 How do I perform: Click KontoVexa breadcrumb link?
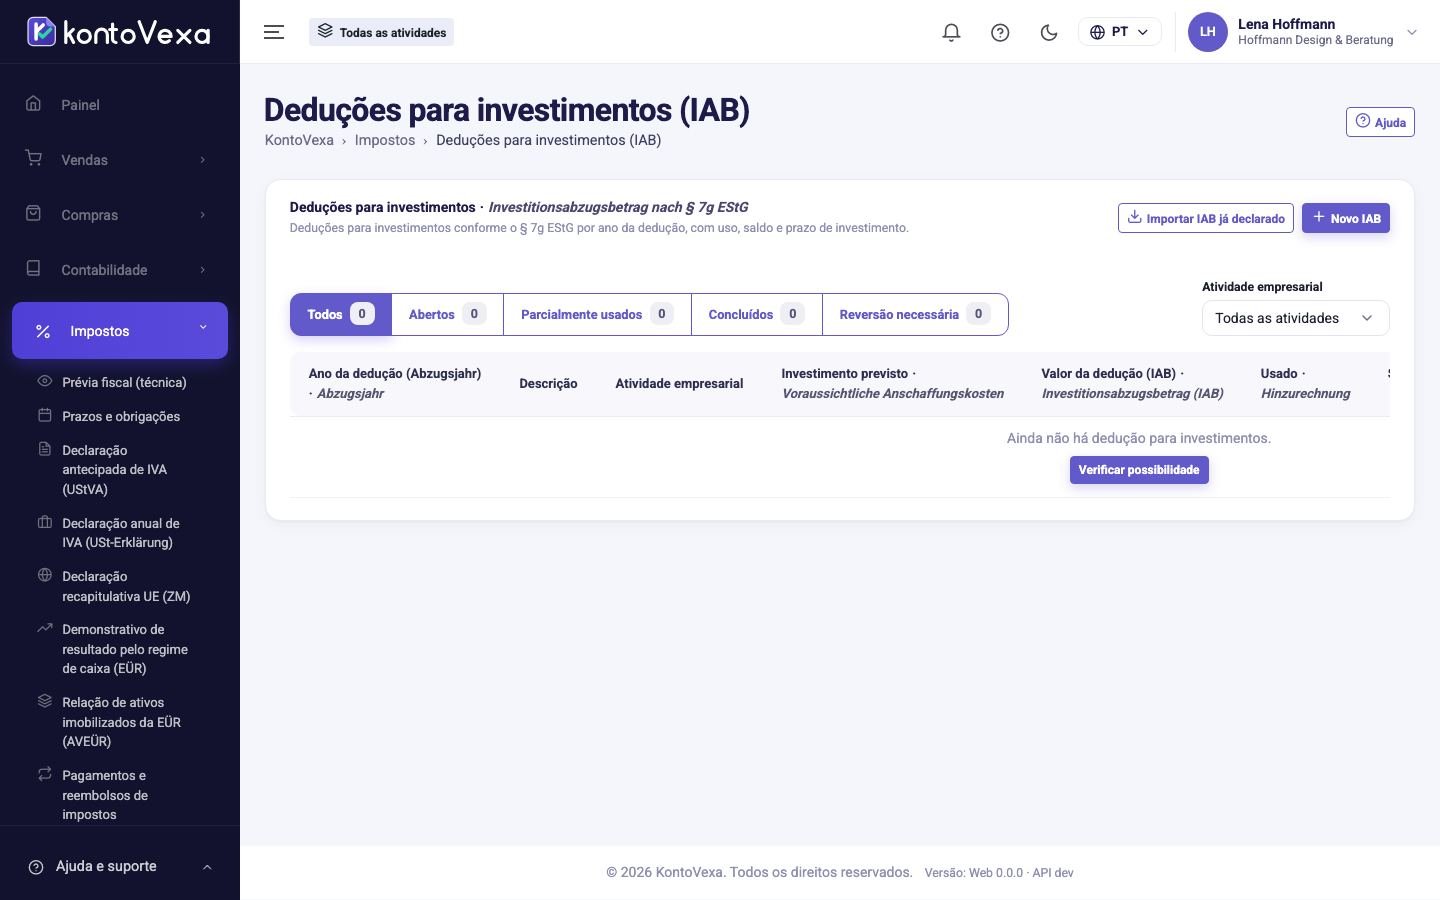299,140
